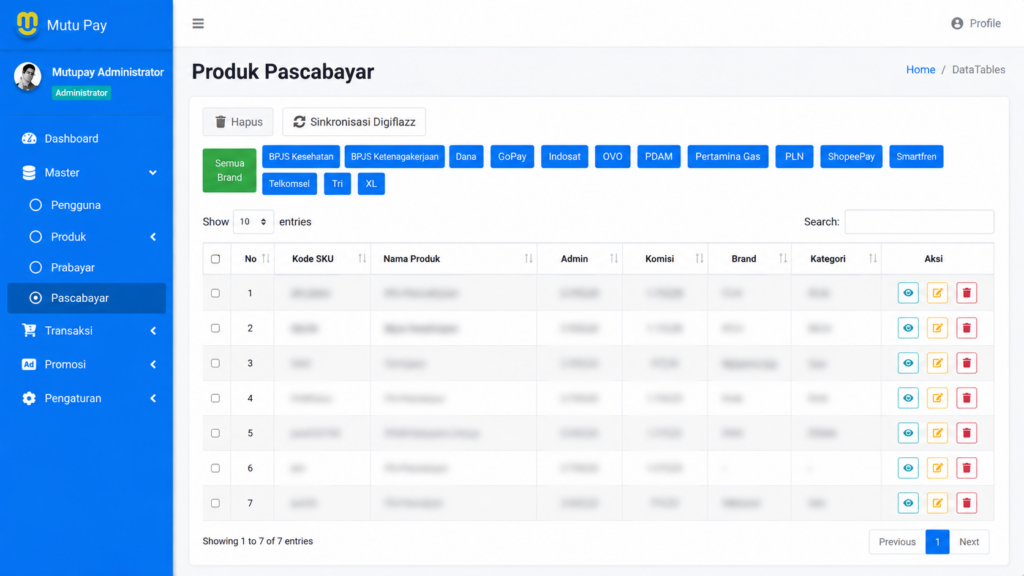Viewport: 1024px width, 576px height.
Task: Delete product in row 3
Action: pyautogui.click(x=967, y=363)
